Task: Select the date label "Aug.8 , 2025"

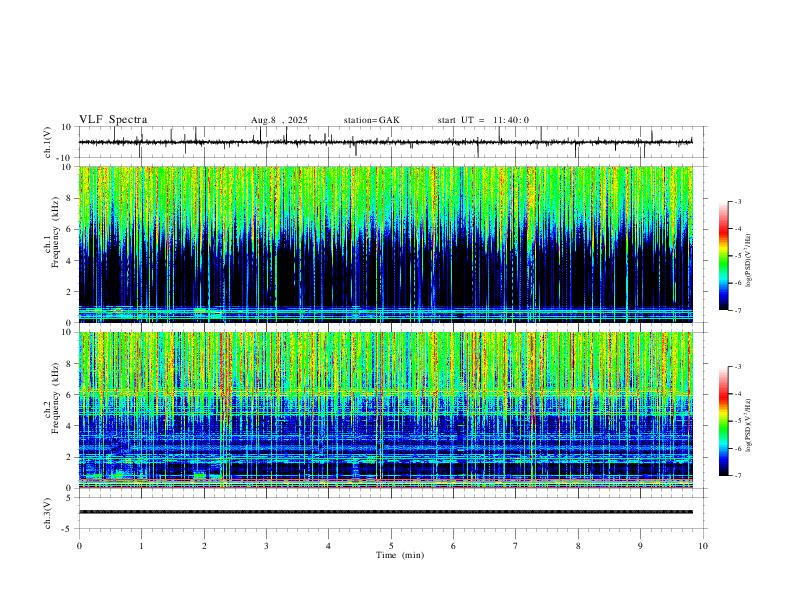Action: coord(279,120)
